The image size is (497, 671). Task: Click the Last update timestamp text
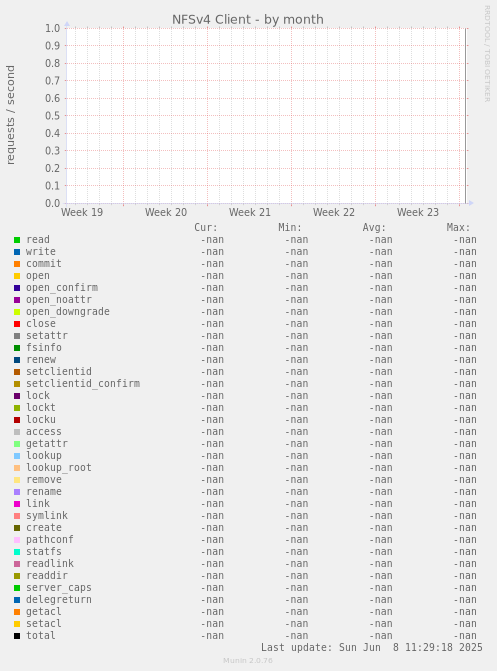click(x=372, y=647)
